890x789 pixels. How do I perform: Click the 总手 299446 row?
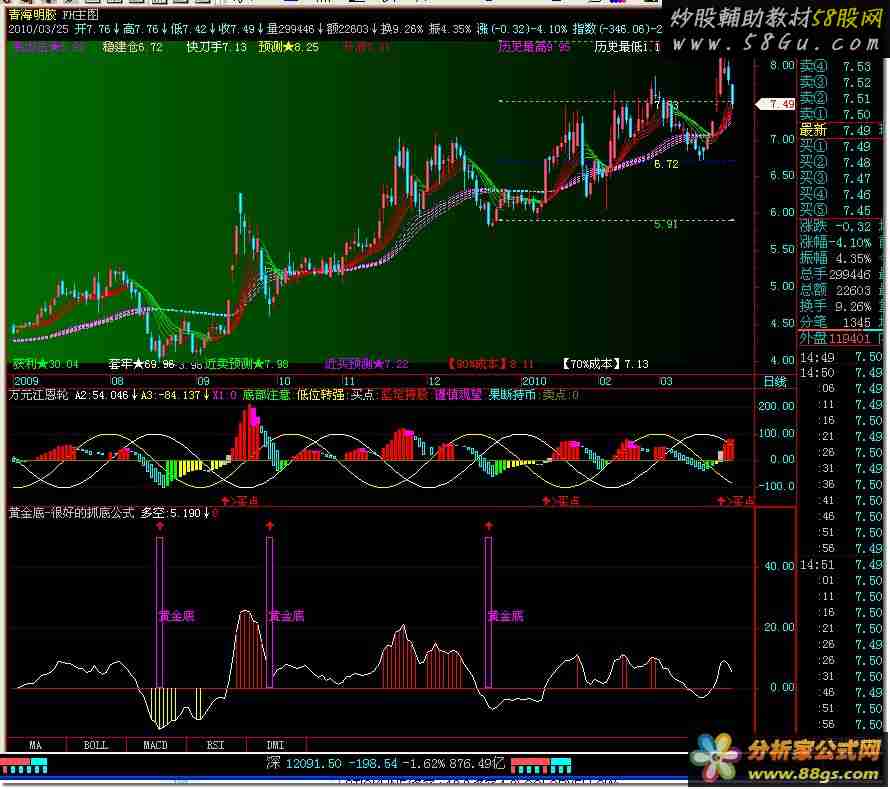pos(836,274)
